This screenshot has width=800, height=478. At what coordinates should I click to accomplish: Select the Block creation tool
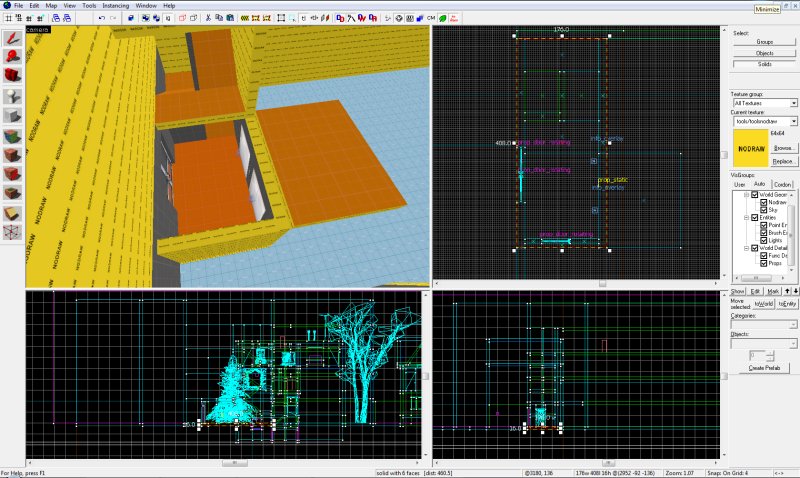coord(12,116)
